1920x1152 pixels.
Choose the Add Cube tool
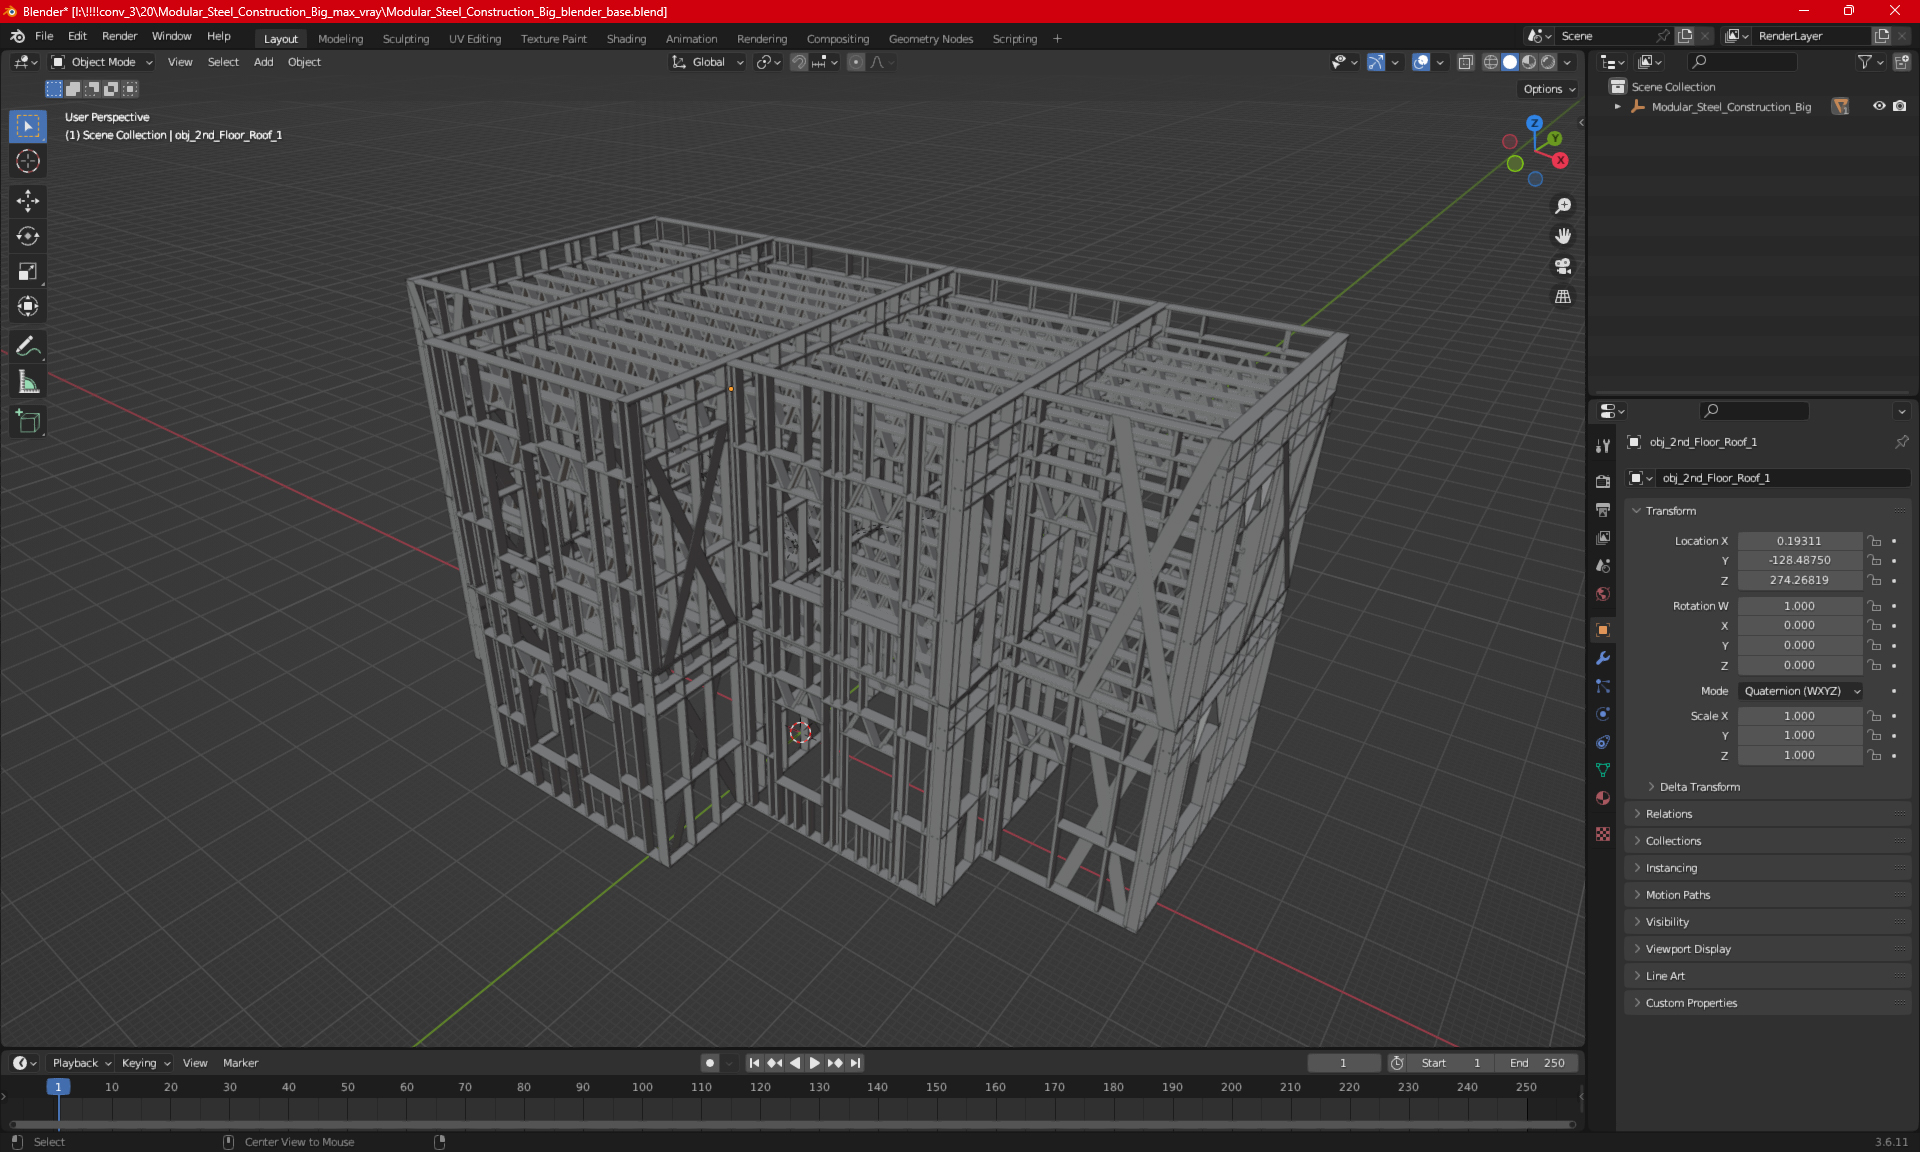pos(27,422)
